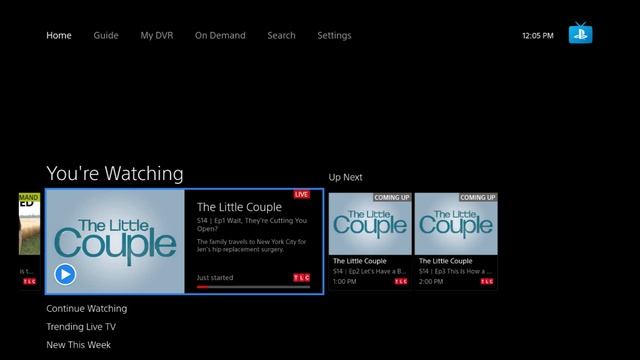Select the Trending Live TV row
Screen dimensions: 640x360
pyautogui.click(x=81, y=327)
